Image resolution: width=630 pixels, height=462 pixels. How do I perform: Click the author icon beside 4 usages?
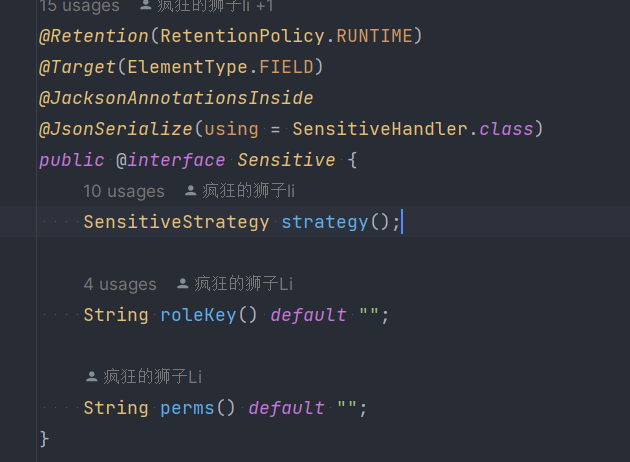(182, 284)
